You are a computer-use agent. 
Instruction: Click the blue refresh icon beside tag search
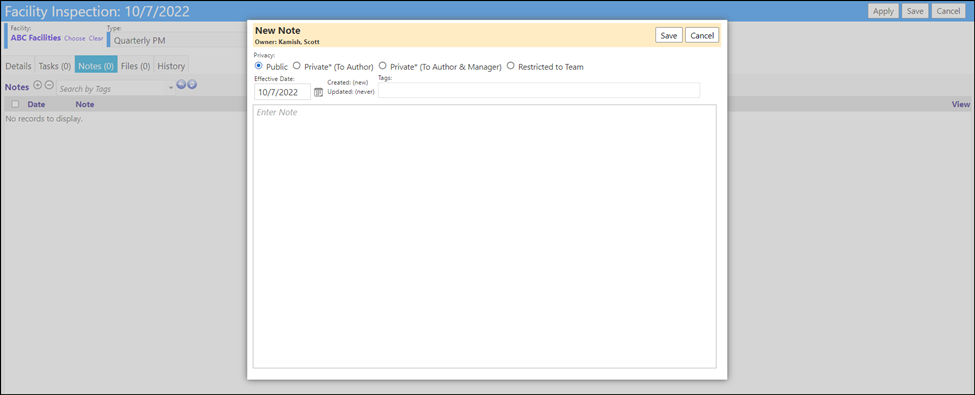[192, 85]
